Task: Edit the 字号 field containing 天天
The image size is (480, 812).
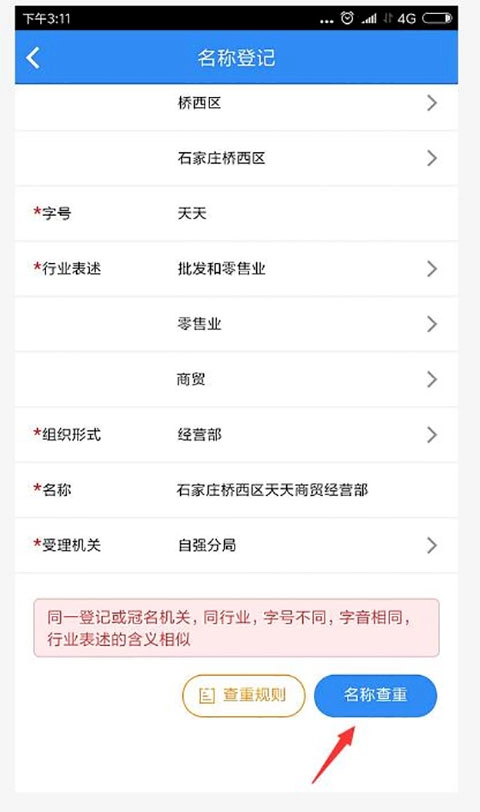Action: (x=236, y=213)
